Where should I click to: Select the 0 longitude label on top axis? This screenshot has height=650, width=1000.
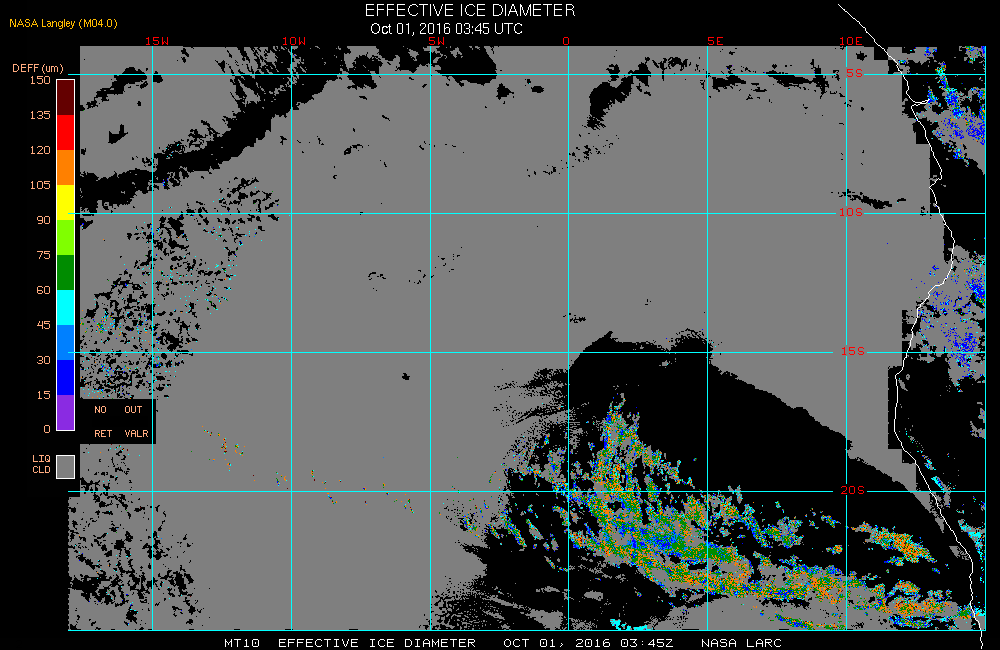[566, 41]
